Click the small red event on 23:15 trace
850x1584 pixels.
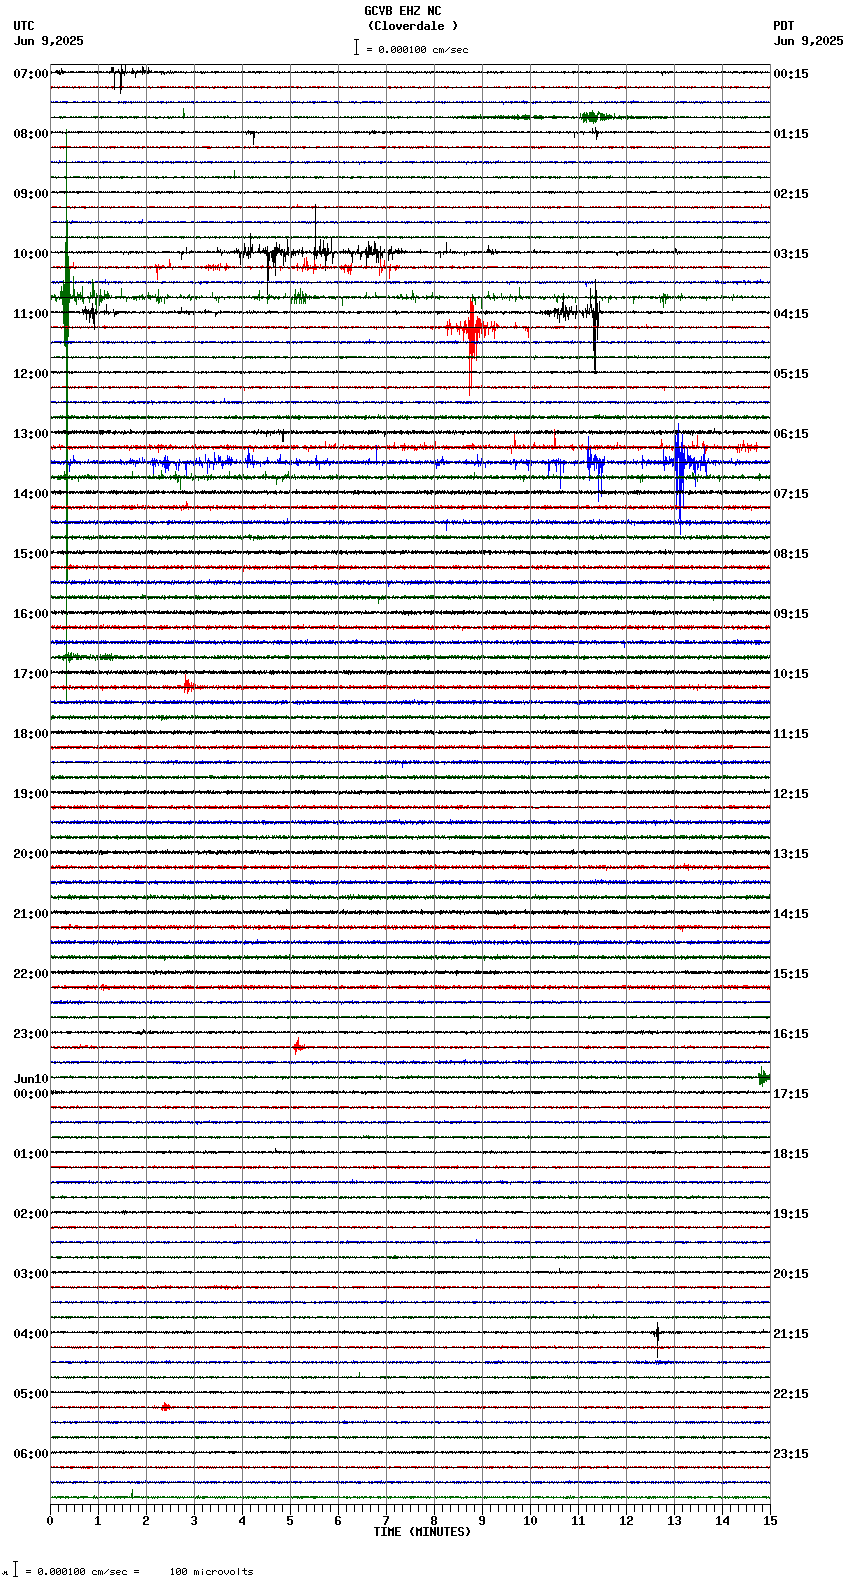[298, 1047]
